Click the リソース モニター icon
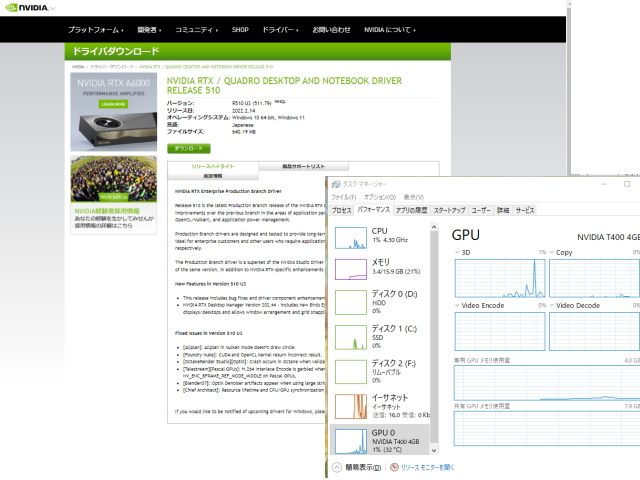This screenshot has width=640, height=480. [x=394, y=467]
